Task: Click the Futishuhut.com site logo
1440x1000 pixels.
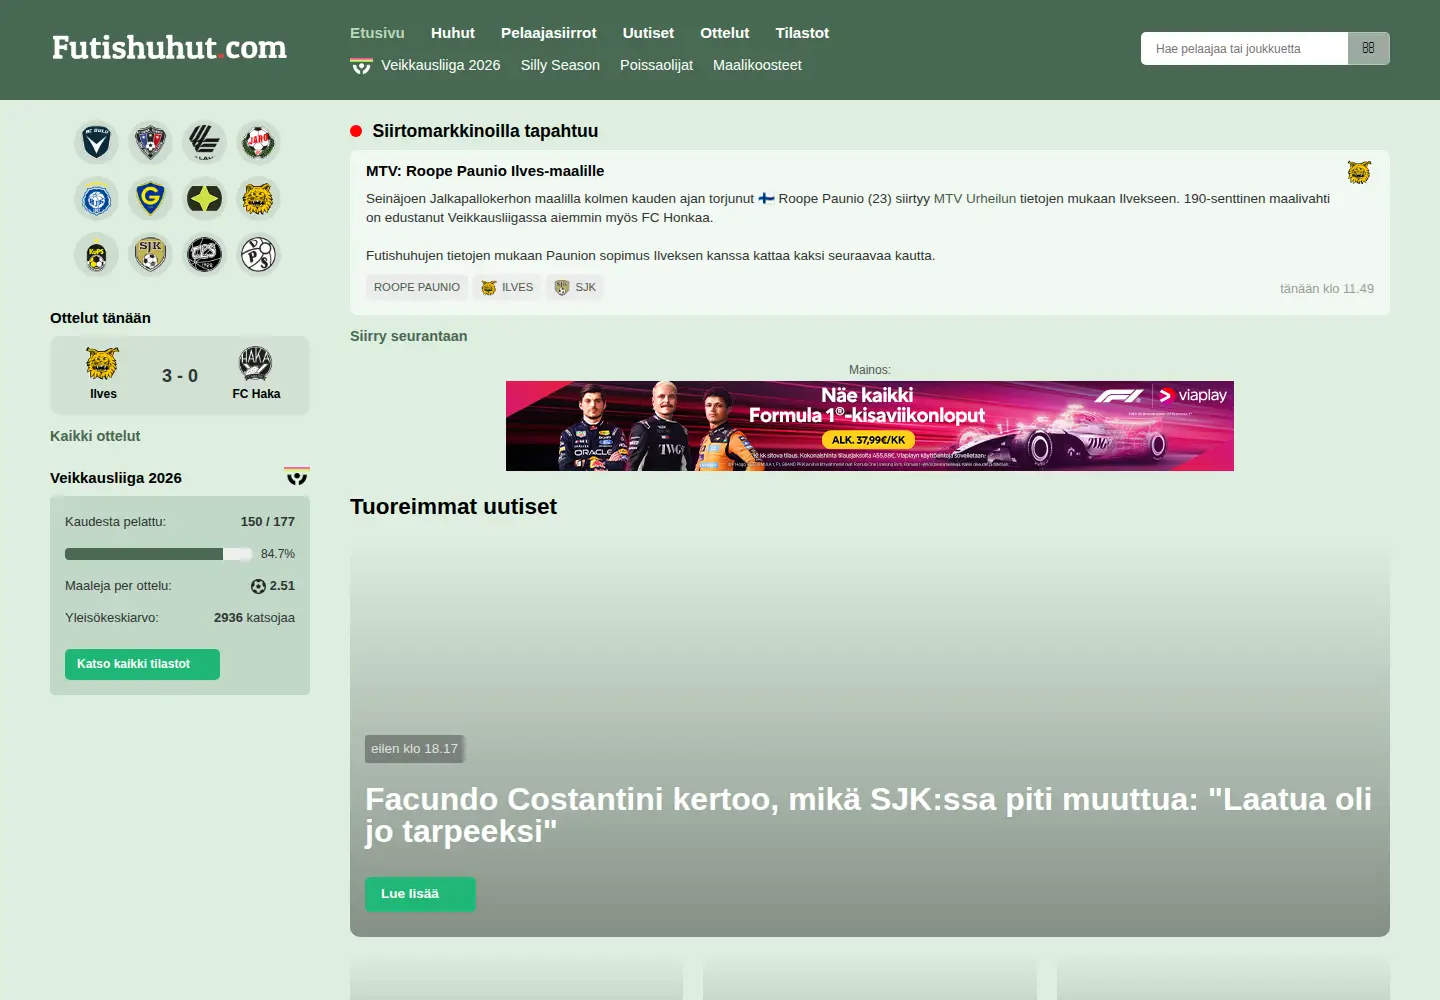Action: coord(169,48)
